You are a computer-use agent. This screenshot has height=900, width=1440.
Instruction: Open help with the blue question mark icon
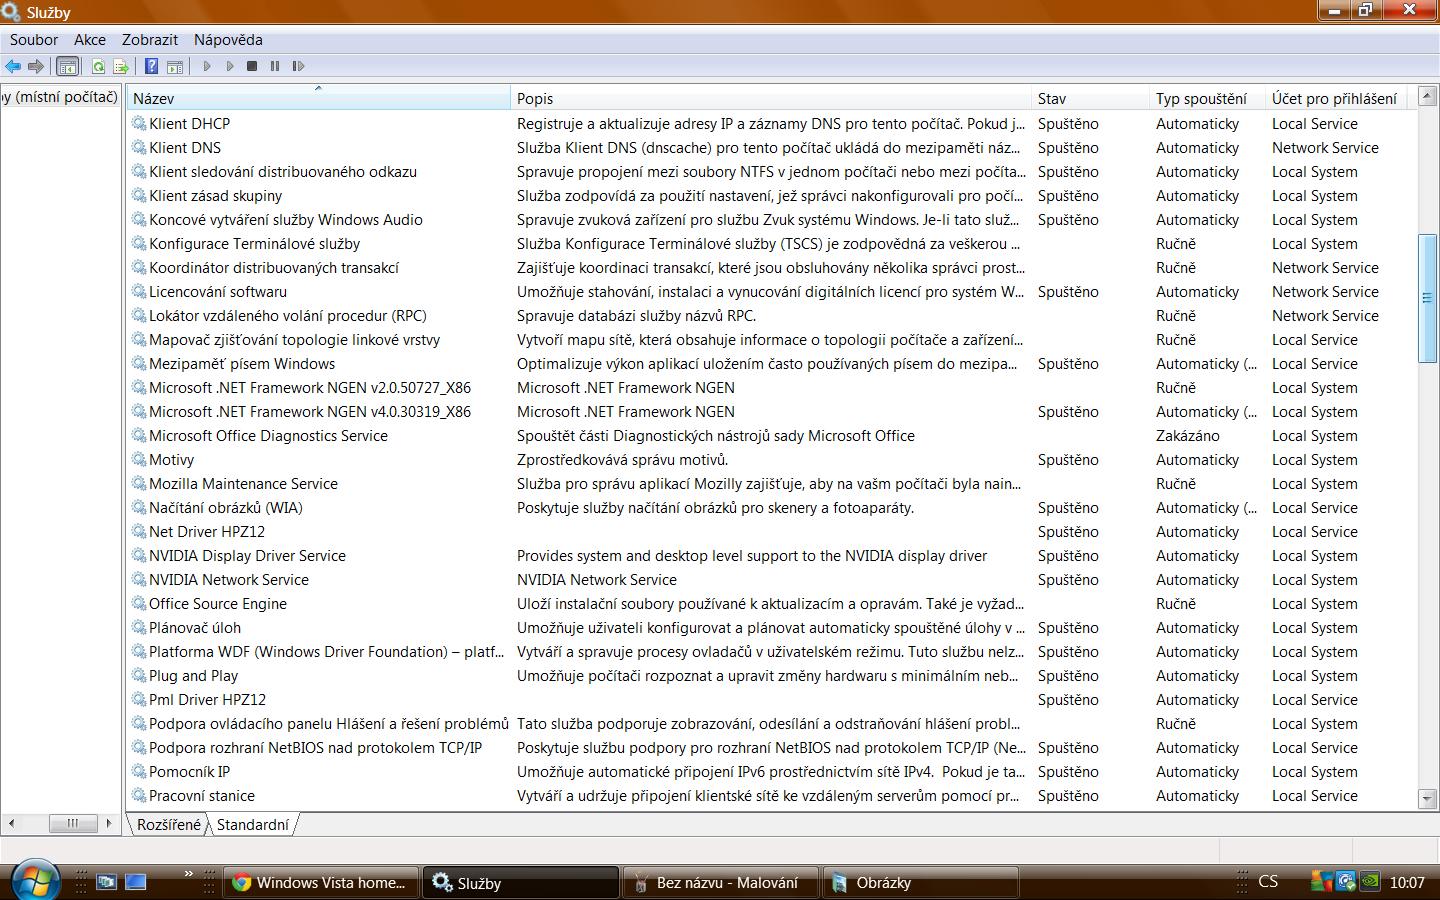[151, 66]
